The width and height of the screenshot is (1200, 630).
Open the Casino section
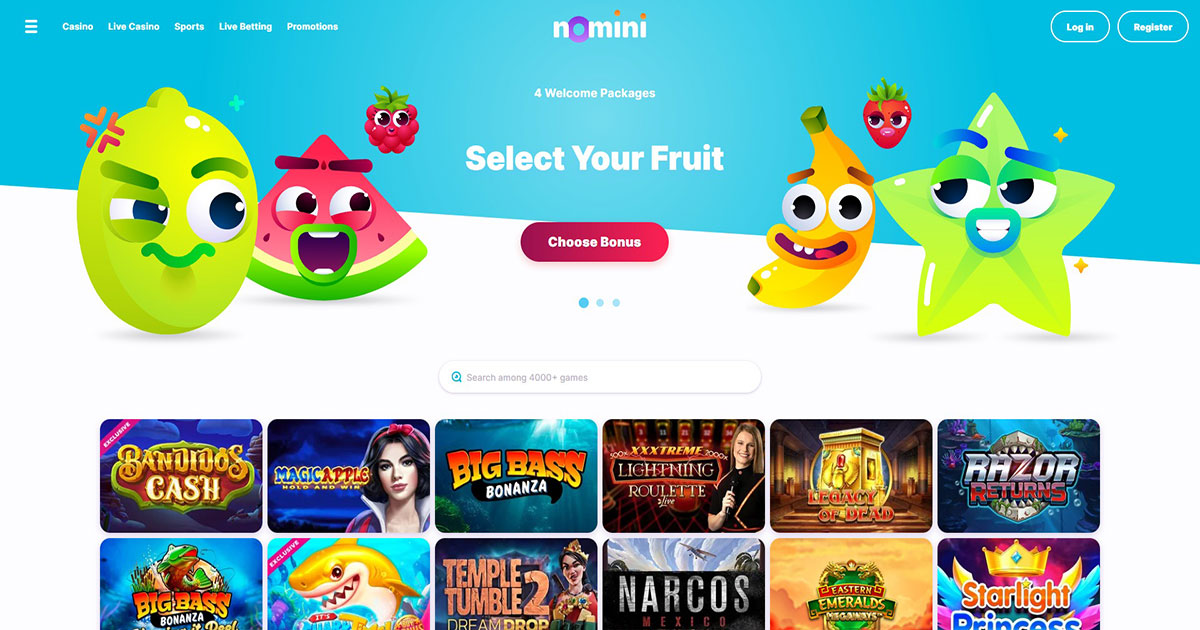tap(78, 27)
